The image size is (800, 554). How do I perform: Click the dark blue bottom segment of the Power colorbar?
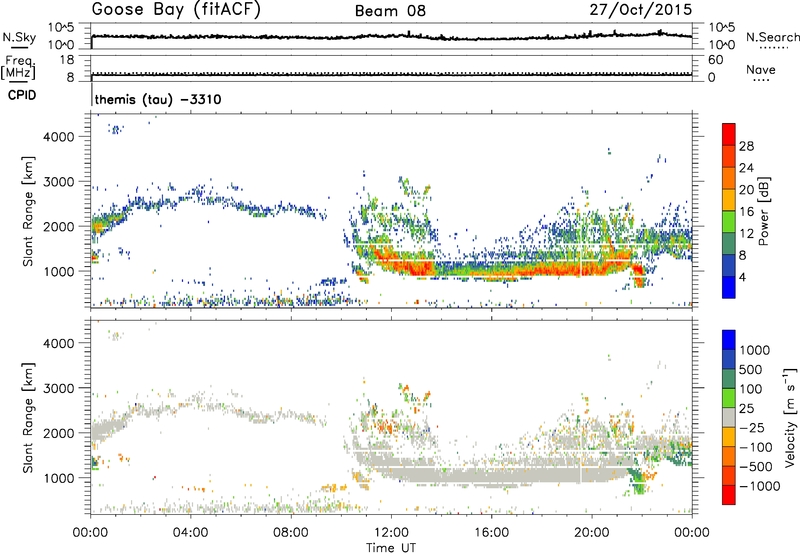pos(729,287)
